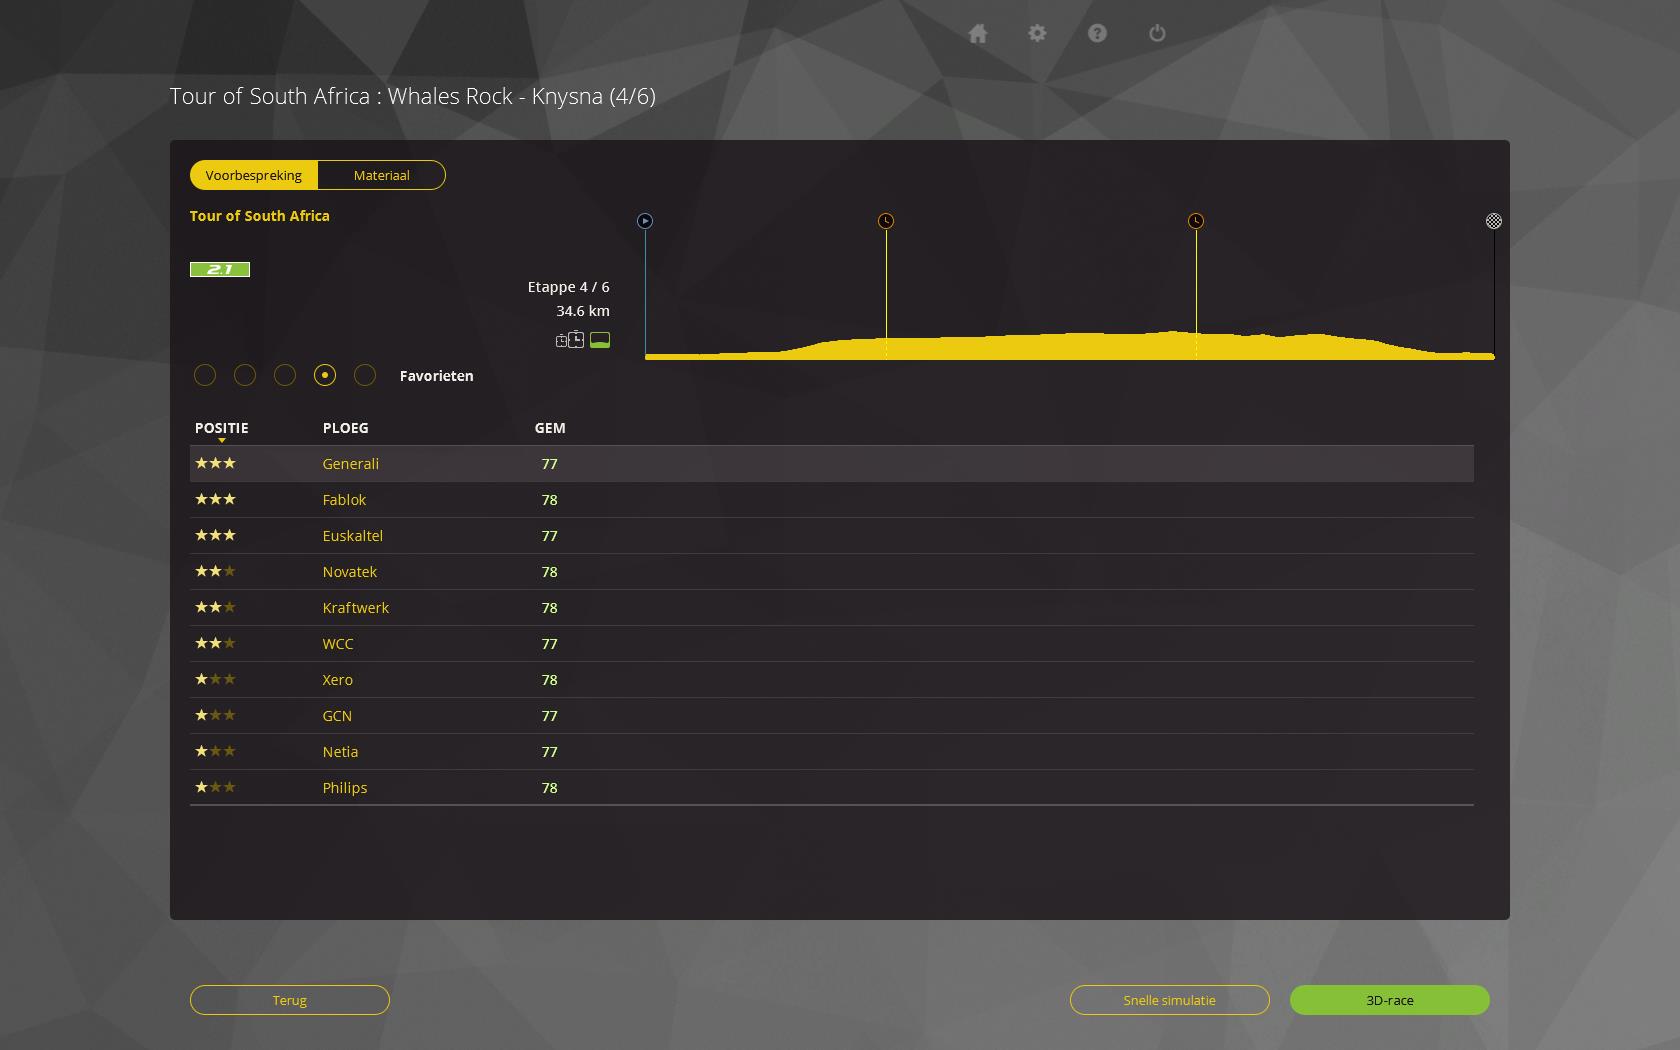
Task: Click the Tour of South Africa heading
Action: pyautogui.click(x=260, y=216)
